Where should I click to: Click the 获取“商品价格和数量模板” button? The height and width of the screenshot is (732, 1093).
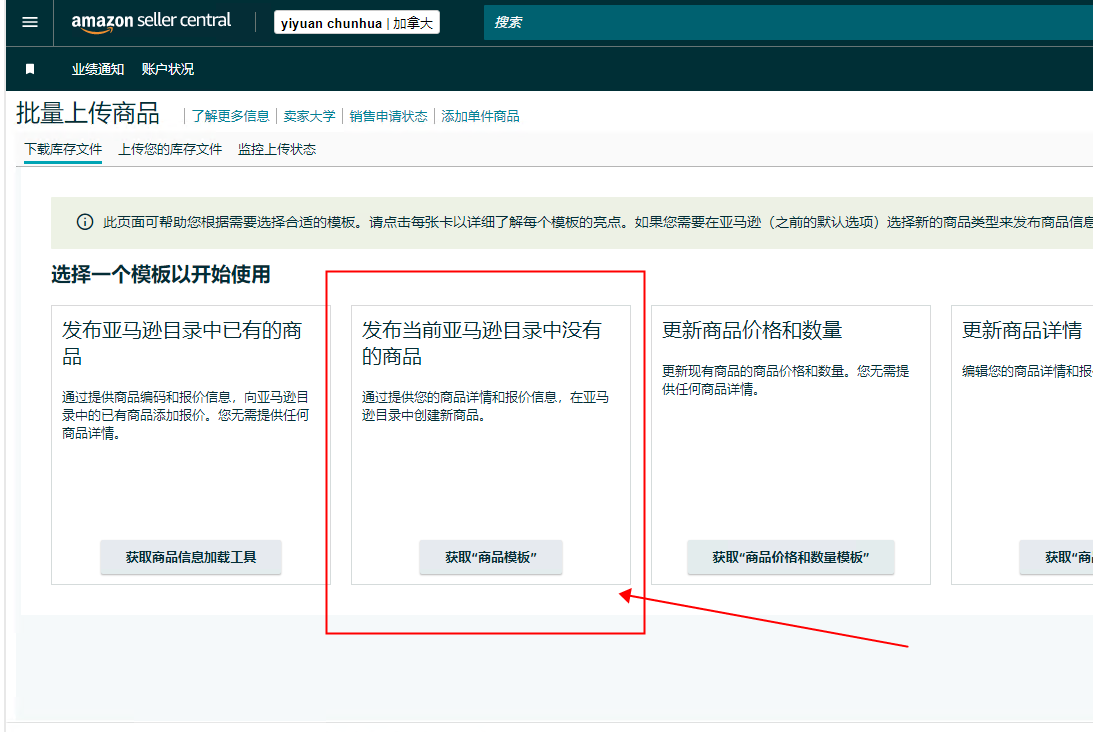tap(790, 557)
